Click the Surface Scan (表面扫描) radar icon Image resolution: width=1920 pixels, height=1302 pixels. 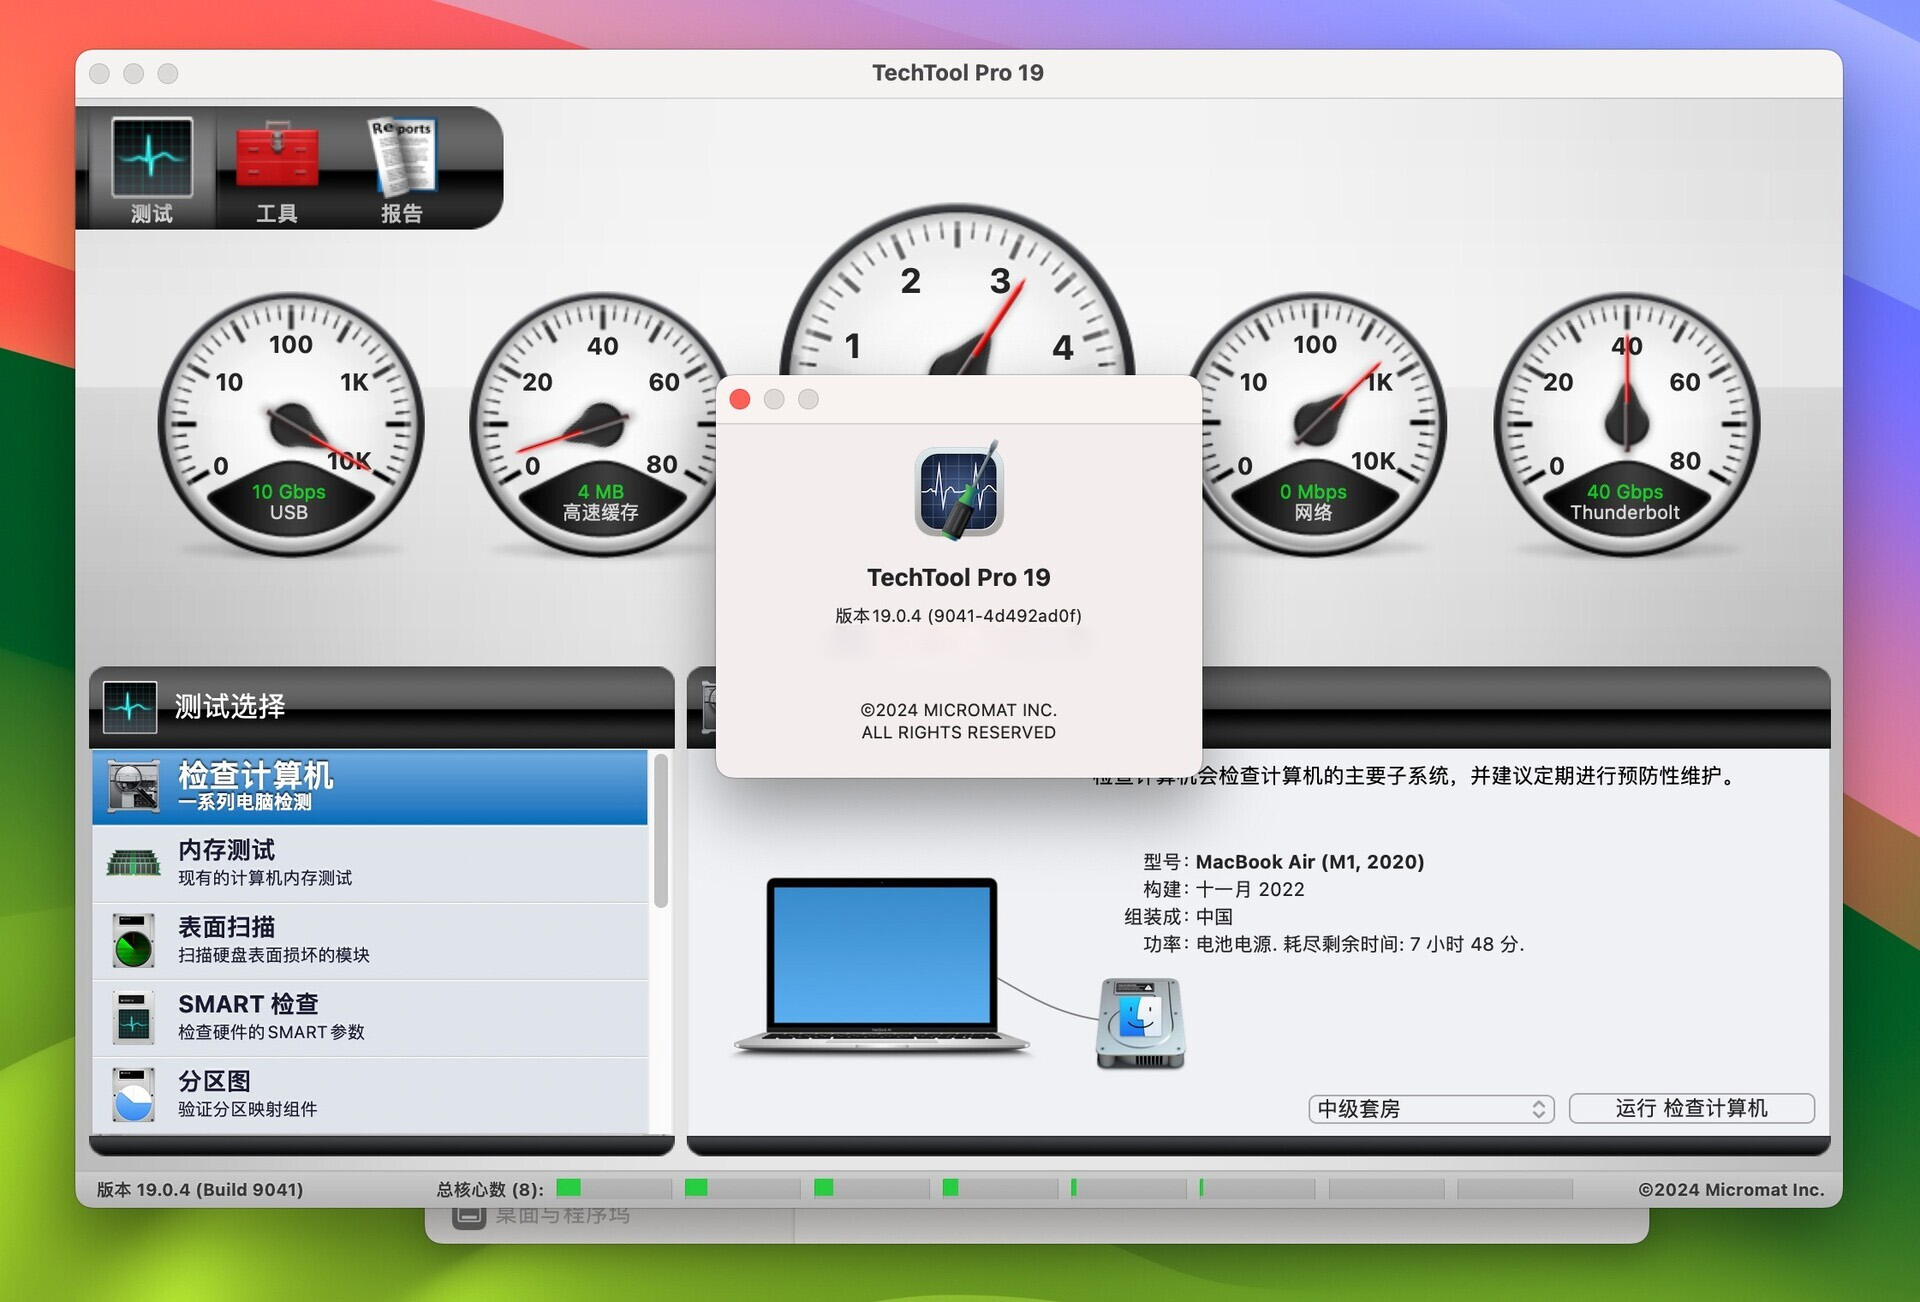133,940
